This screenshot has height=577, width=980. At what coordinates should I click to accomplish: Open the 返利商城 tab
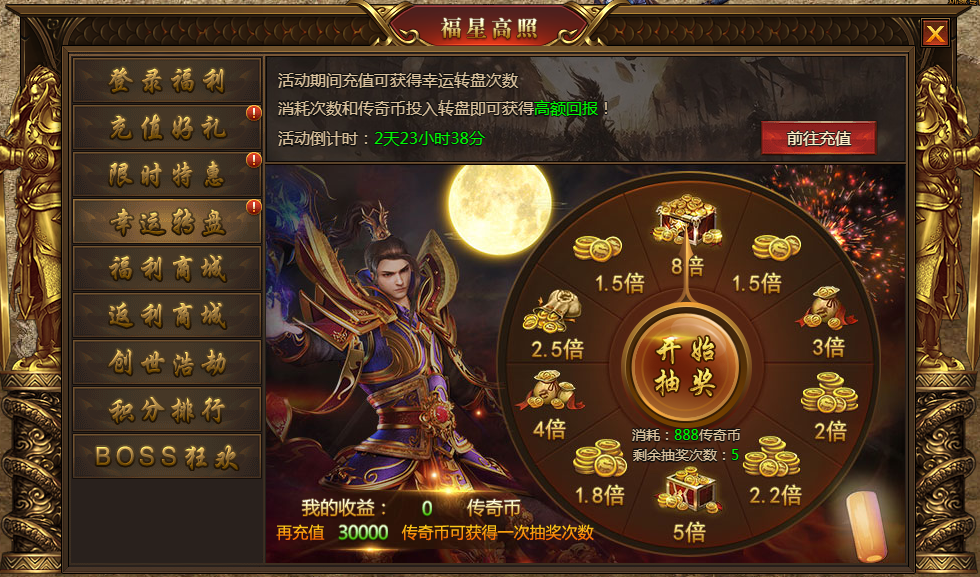point(167,315)
